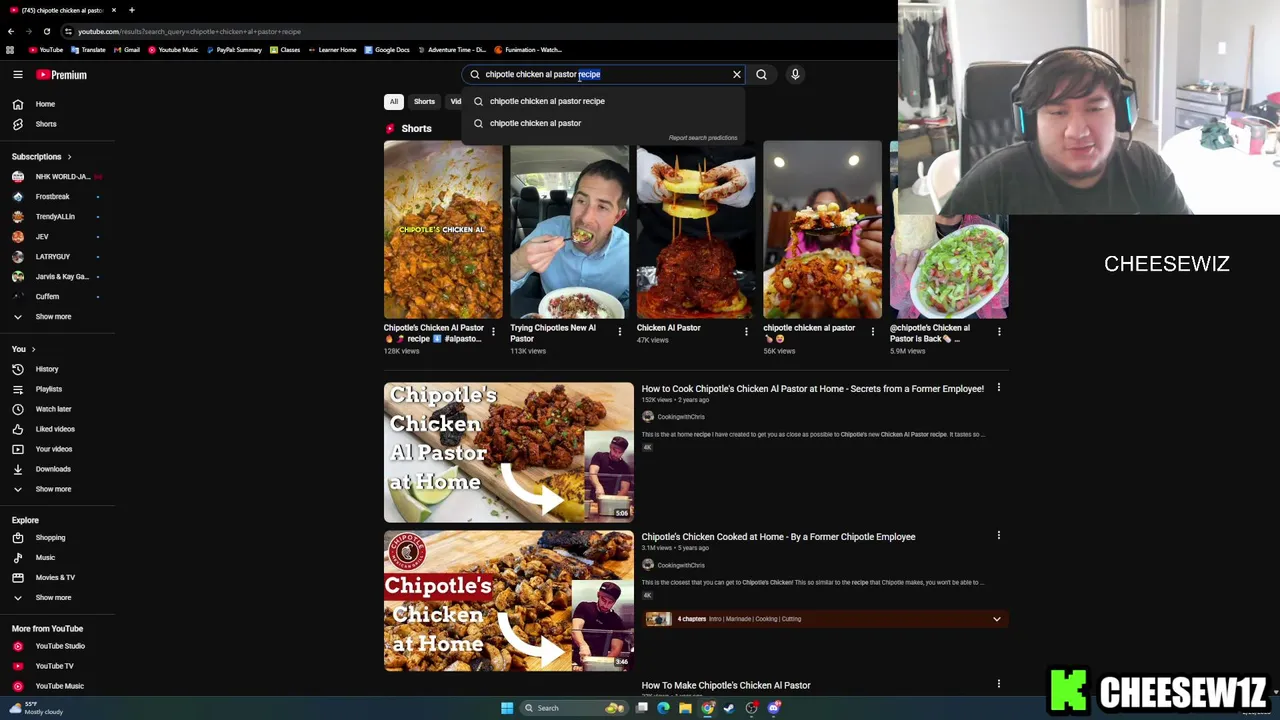1280x720 pixels.
Task: Choose suggestion 'chipotle chicken al pastor recipe'
Action: click(603, 101)
